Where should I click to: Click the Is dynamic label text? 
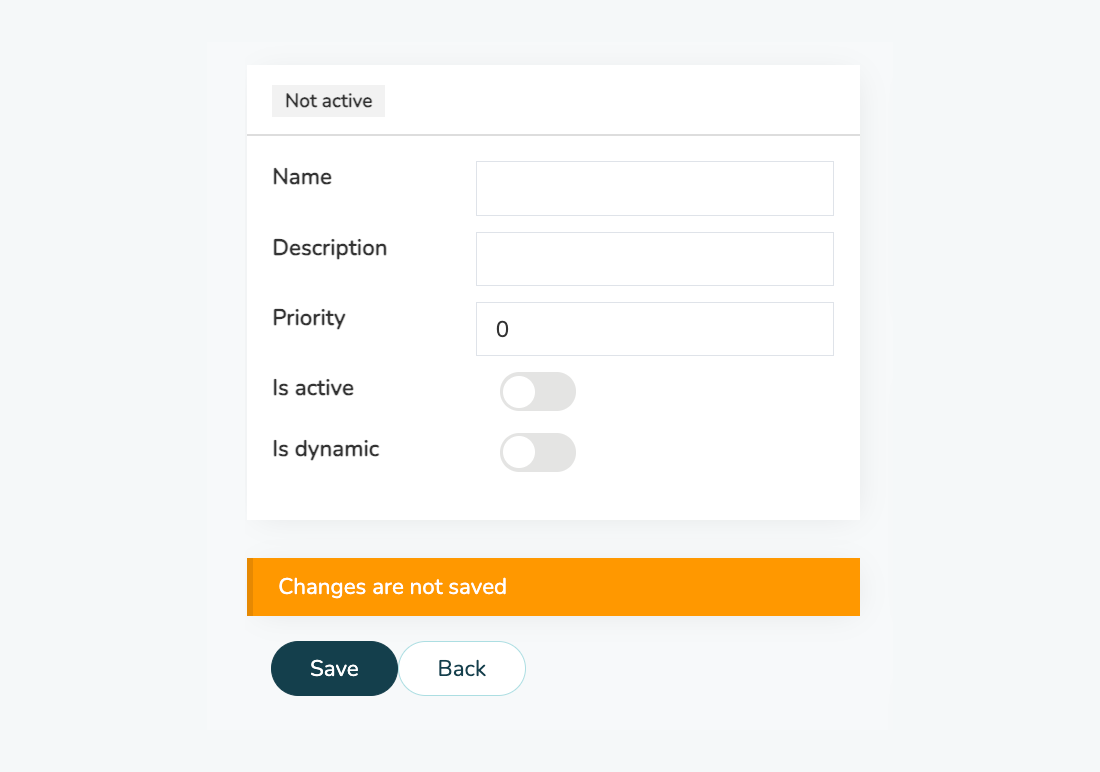pos(326,449)
